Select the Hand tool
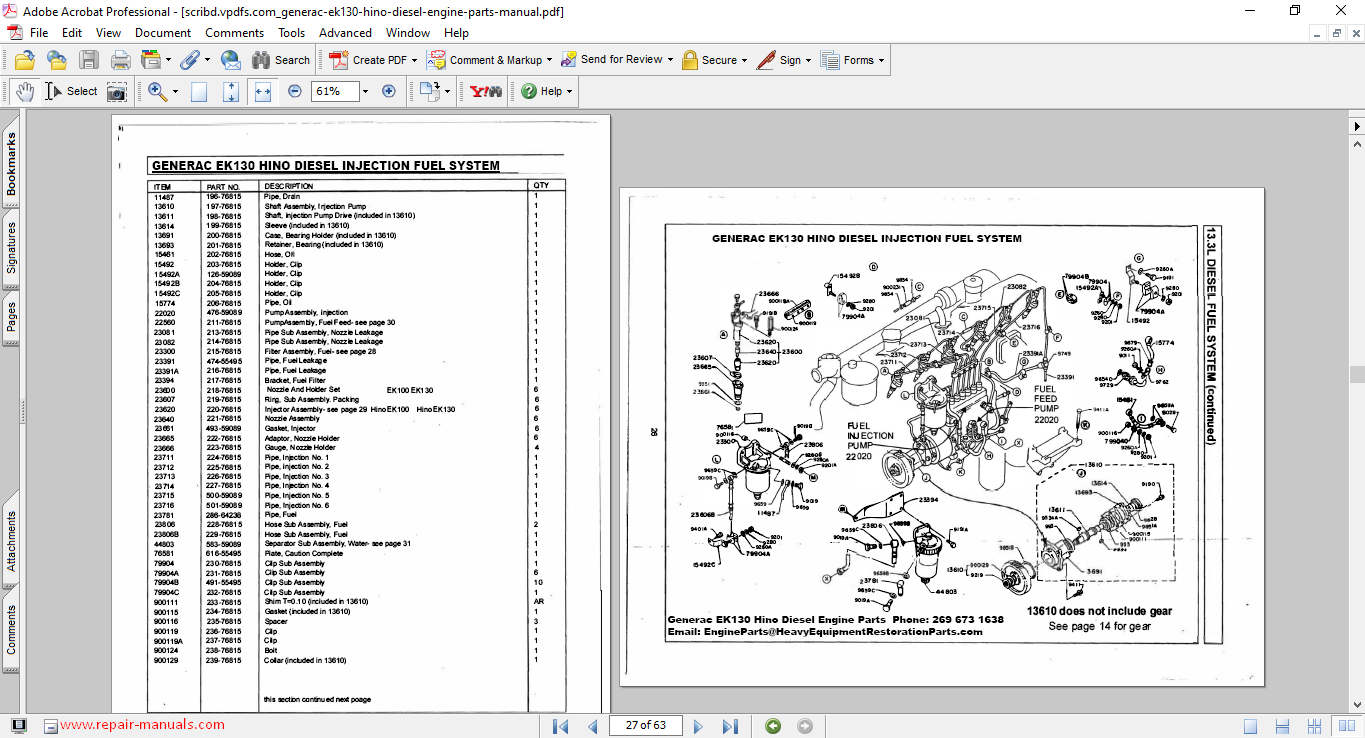The height and width of the screenshot is (738, 1365). click(x=24, y=91)
